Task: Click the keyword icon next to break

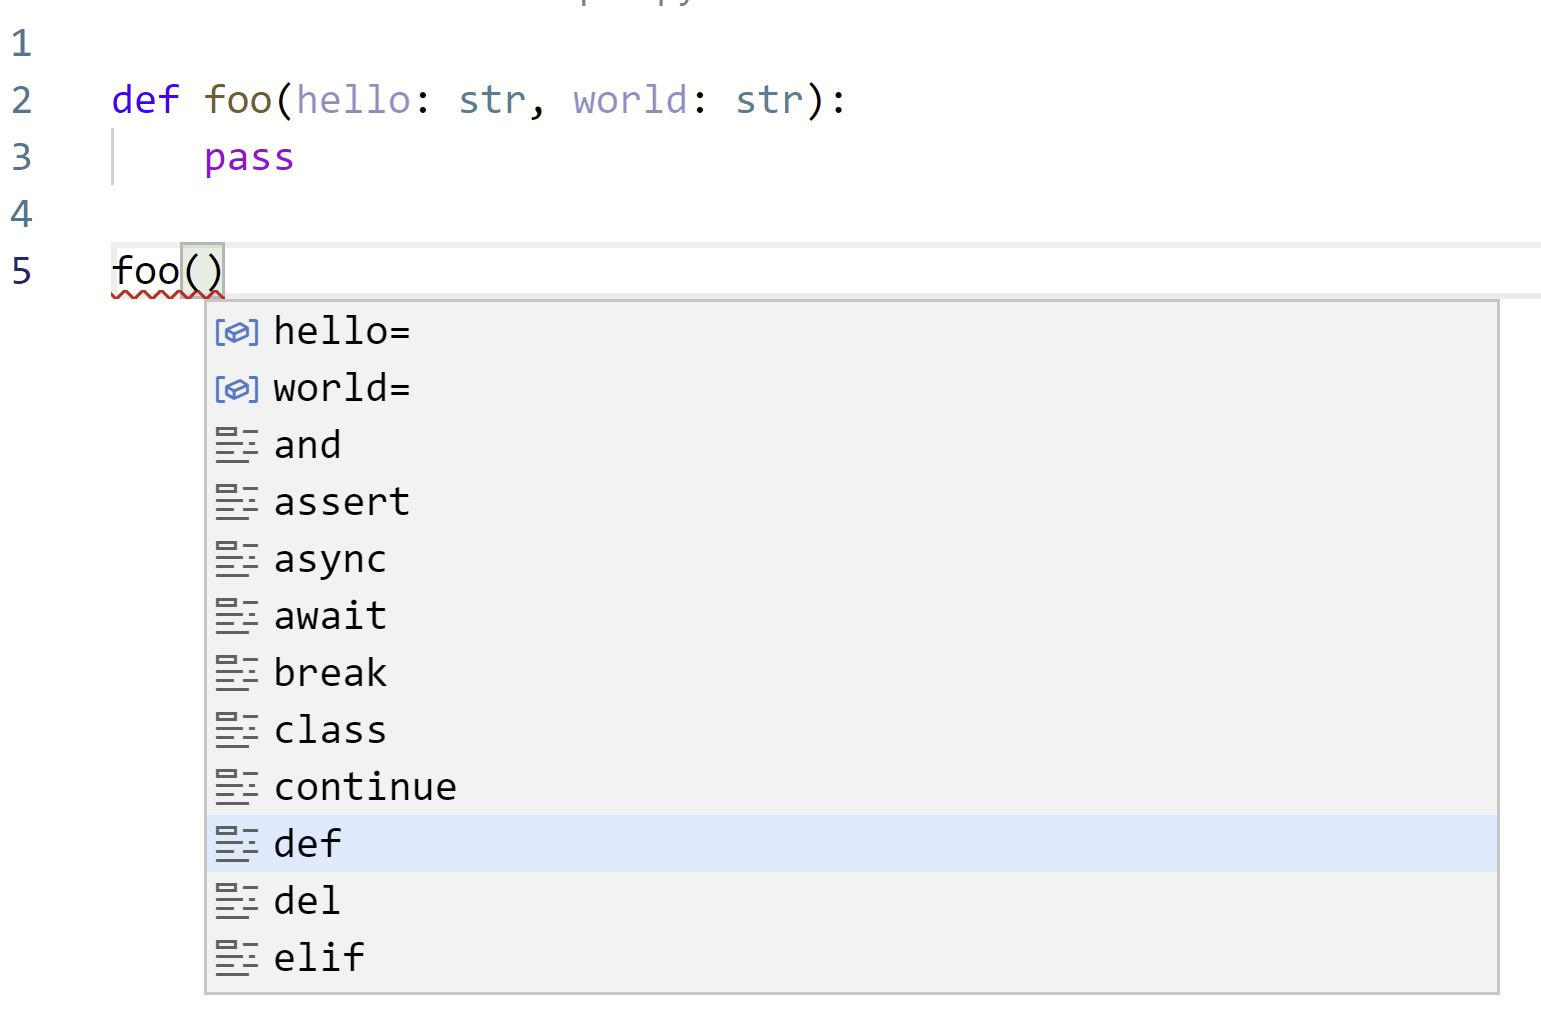Action: 237,672
